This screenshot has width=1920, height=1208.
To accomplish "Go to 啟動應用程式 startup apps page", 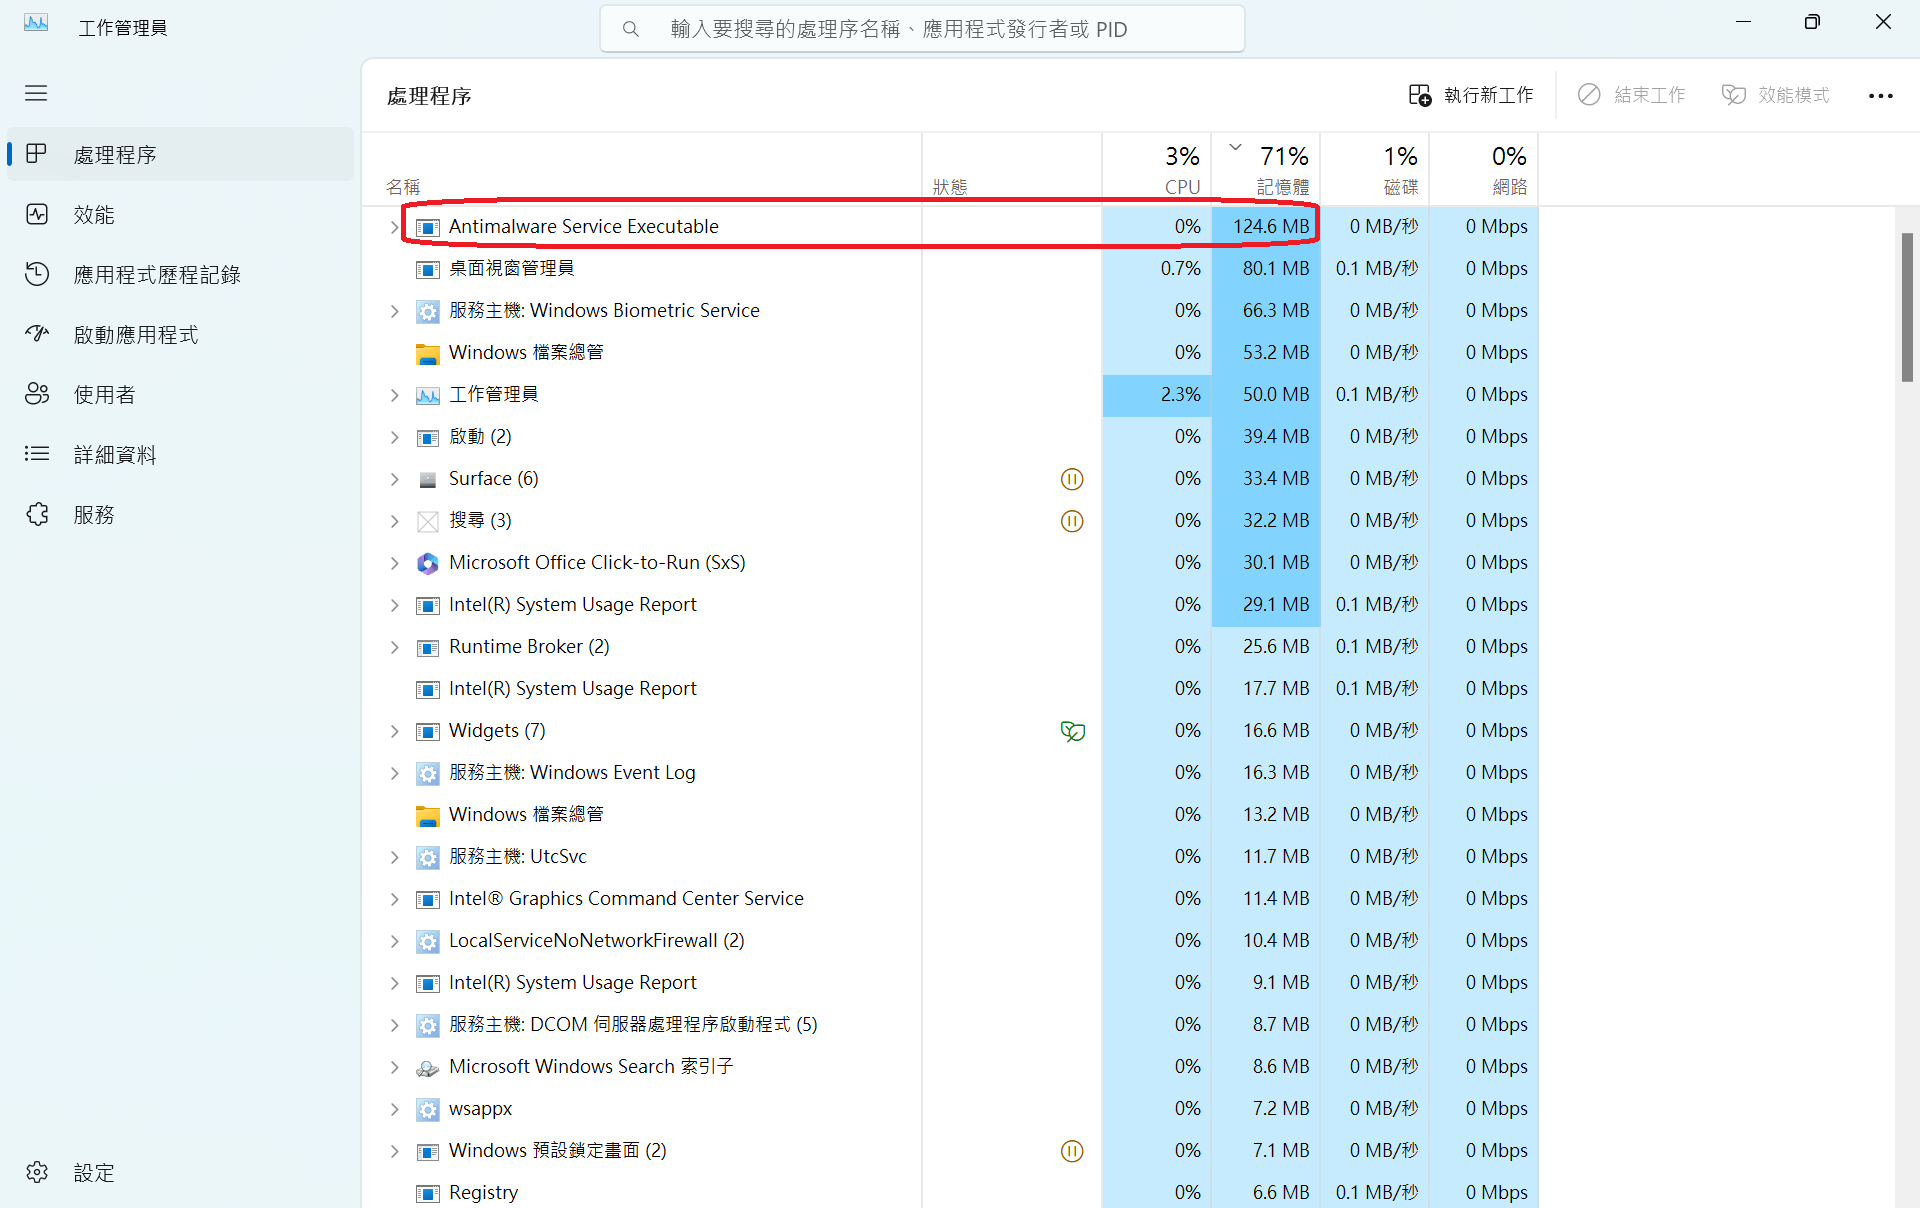I will pyautogui.click(x=135, y=335).
